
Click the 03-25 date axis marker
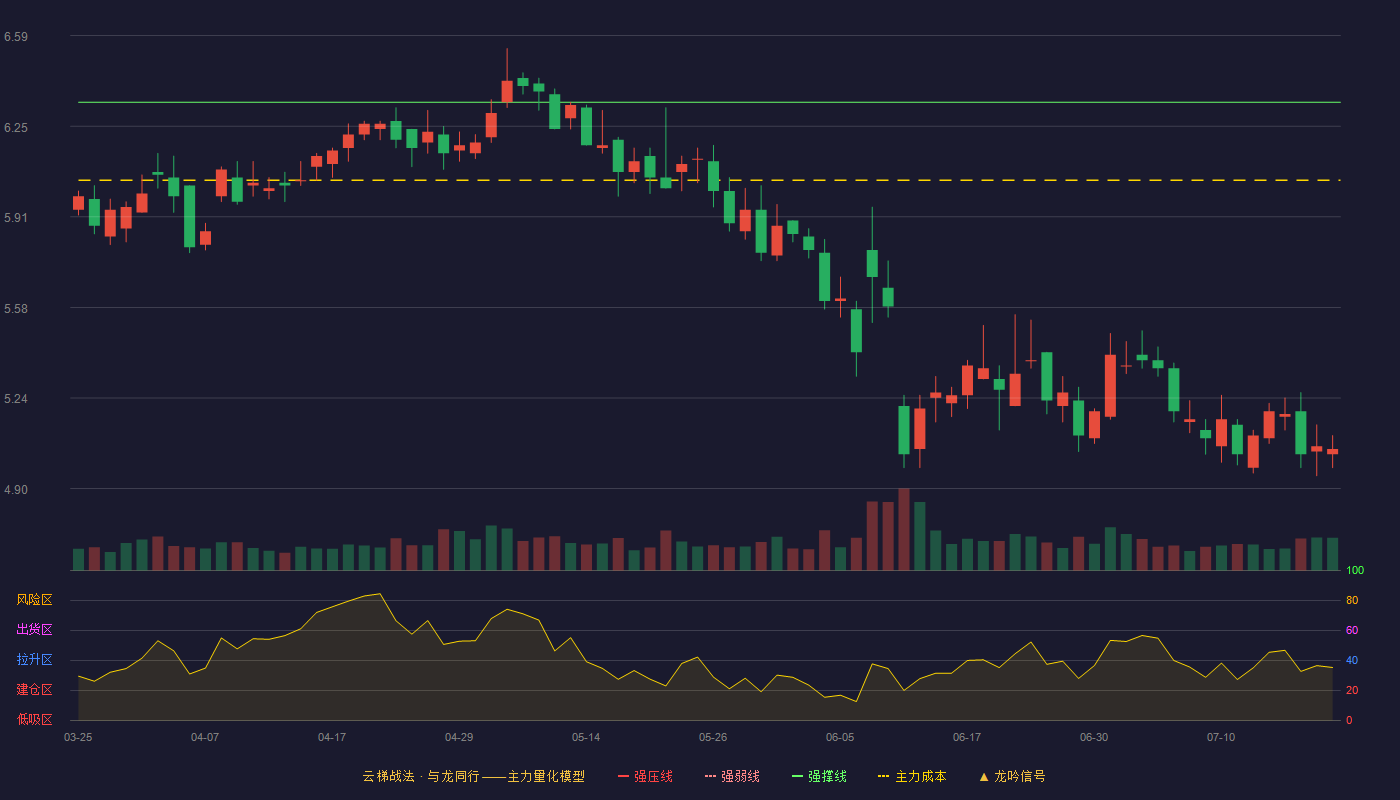pyautogui.click(x=78, y=737)
